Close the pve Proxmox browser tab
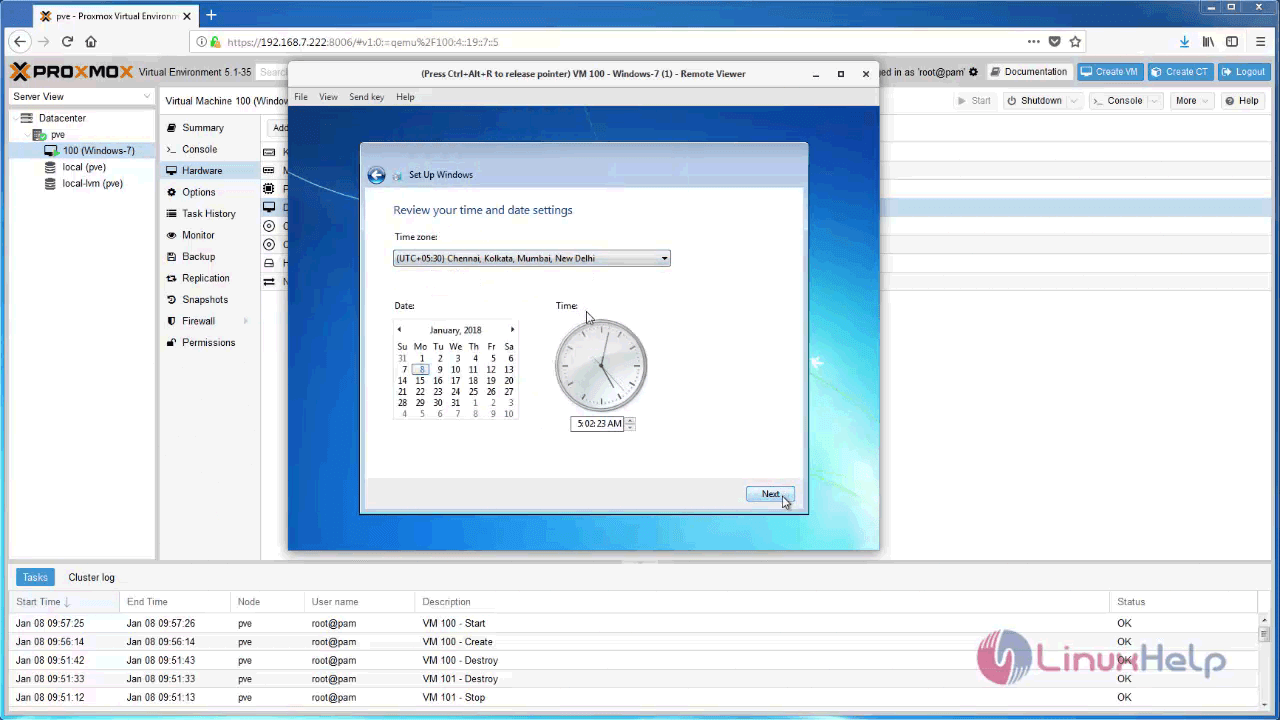 click(x=187, y=16)
